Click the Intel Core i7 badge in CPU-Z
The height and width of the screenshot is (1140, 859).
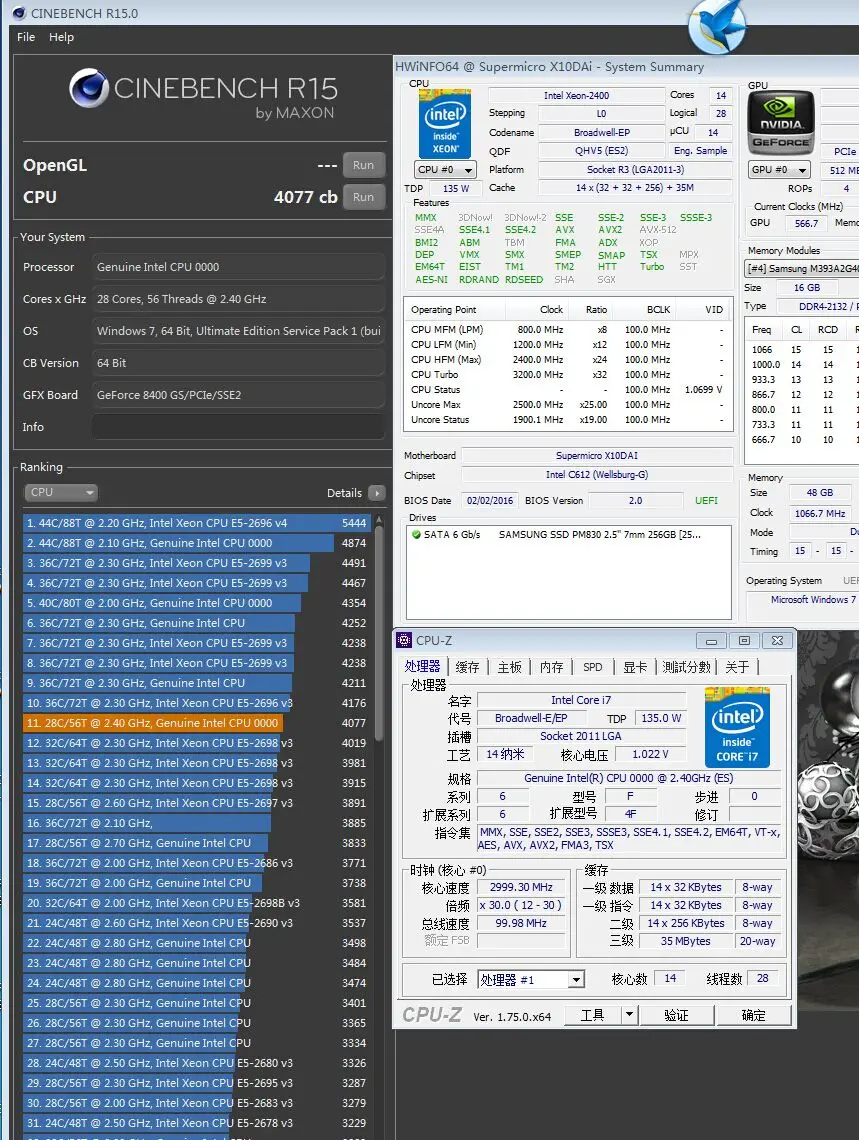coord(737,727)
